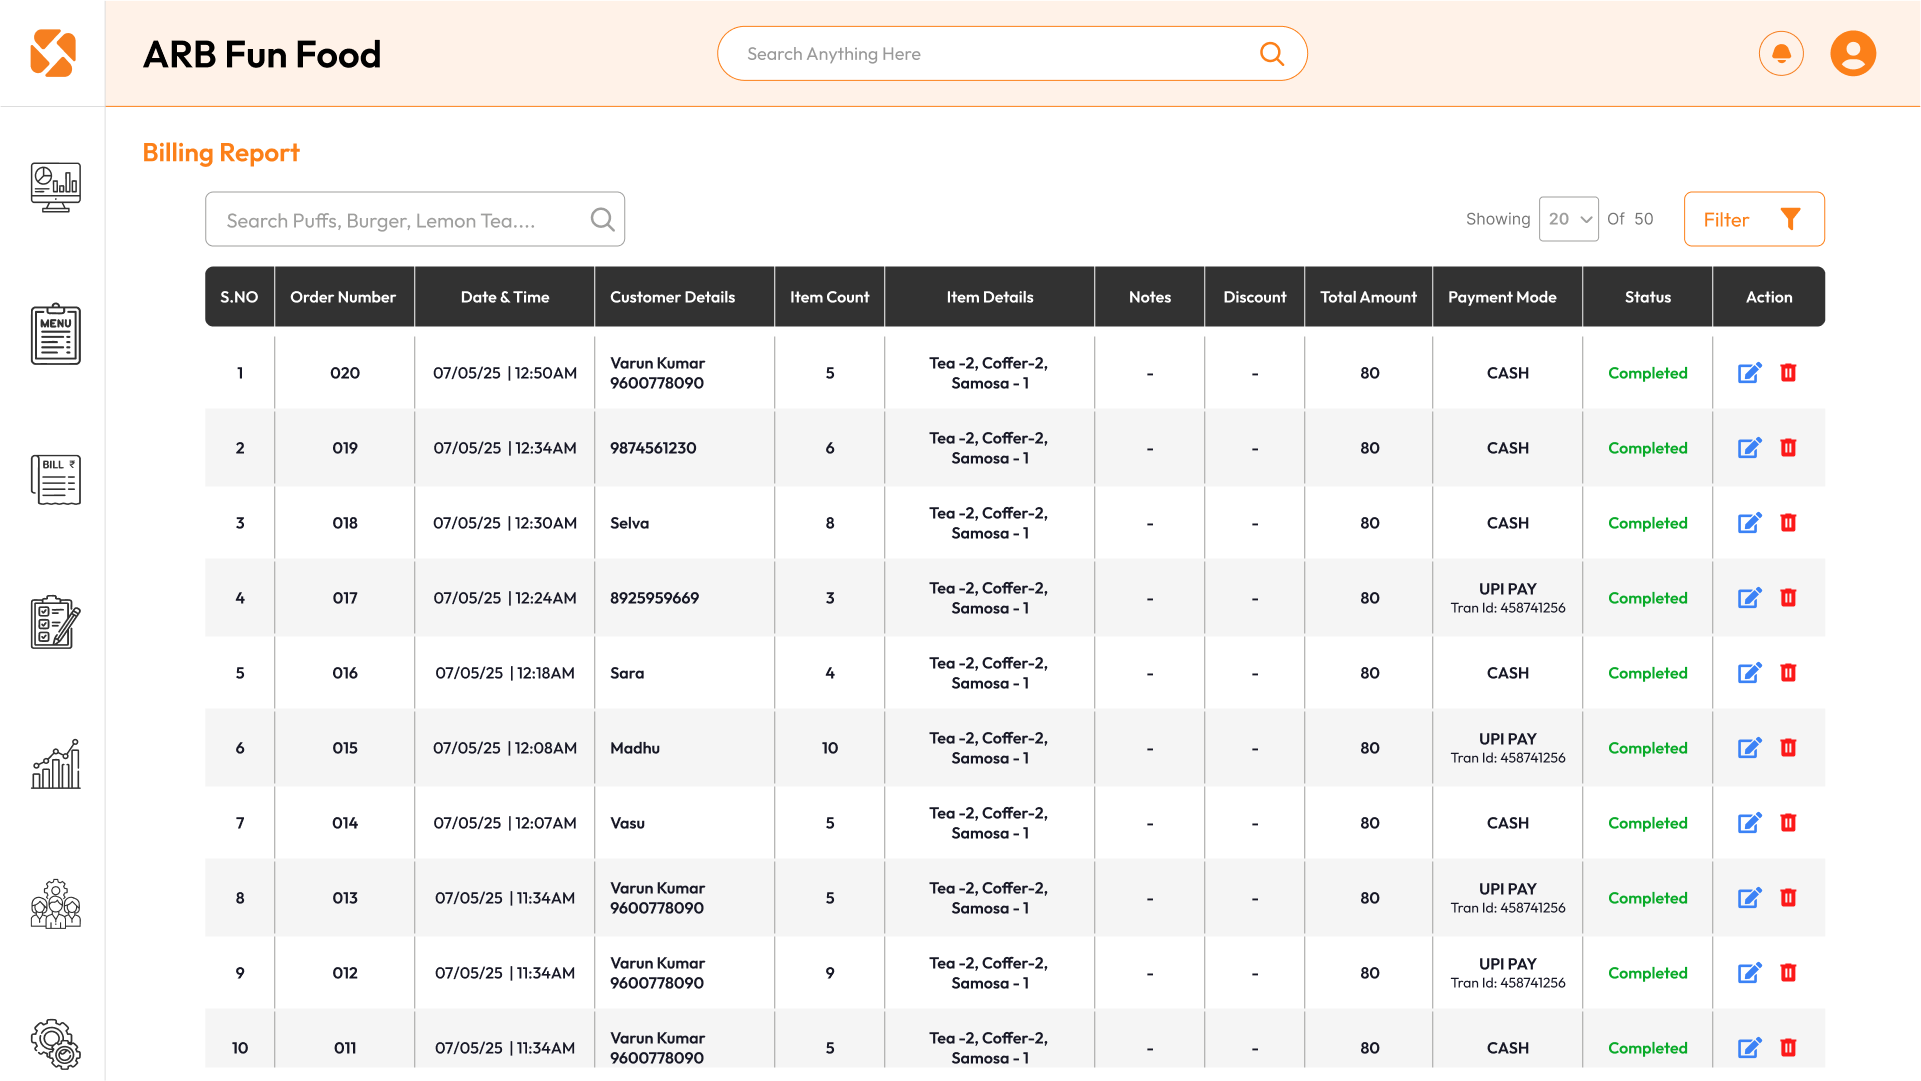Image resolution: width=1921 pixels, height=1081 pixels.
Task: Edit order 015
Action: [1749, 748]
